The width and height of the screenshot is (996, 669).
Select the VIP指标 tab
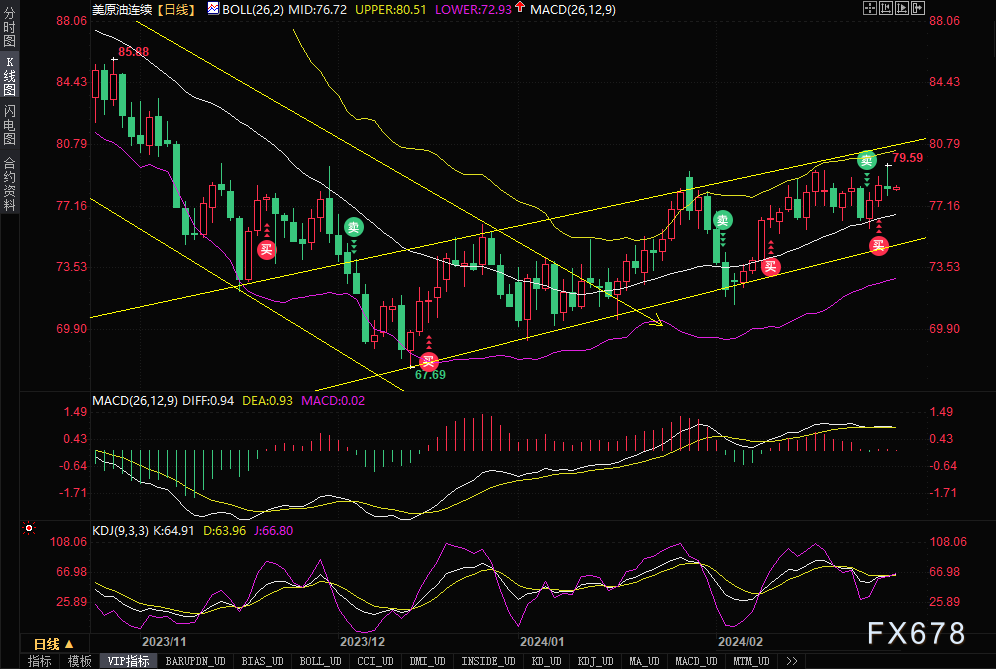coord(128,661)
